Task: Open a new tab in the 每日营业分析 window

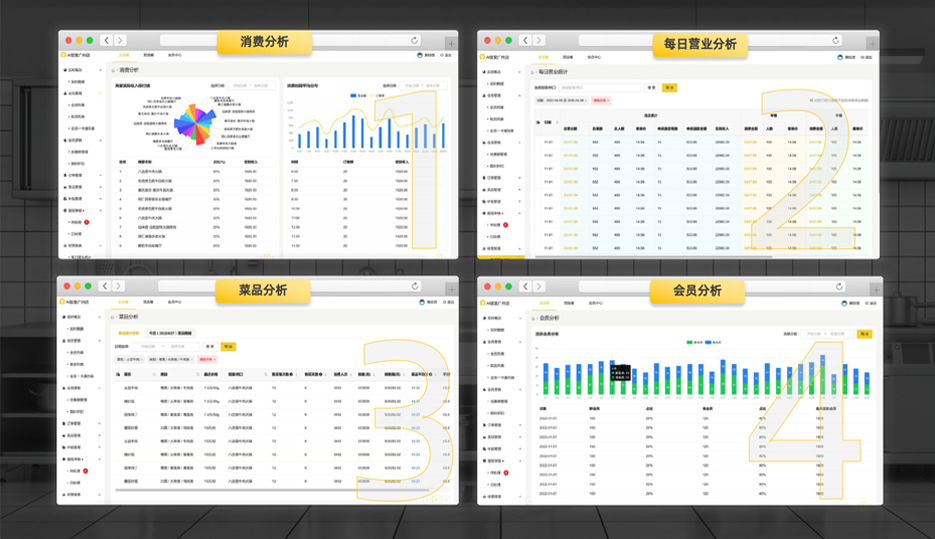Action: tap(871, 43)
